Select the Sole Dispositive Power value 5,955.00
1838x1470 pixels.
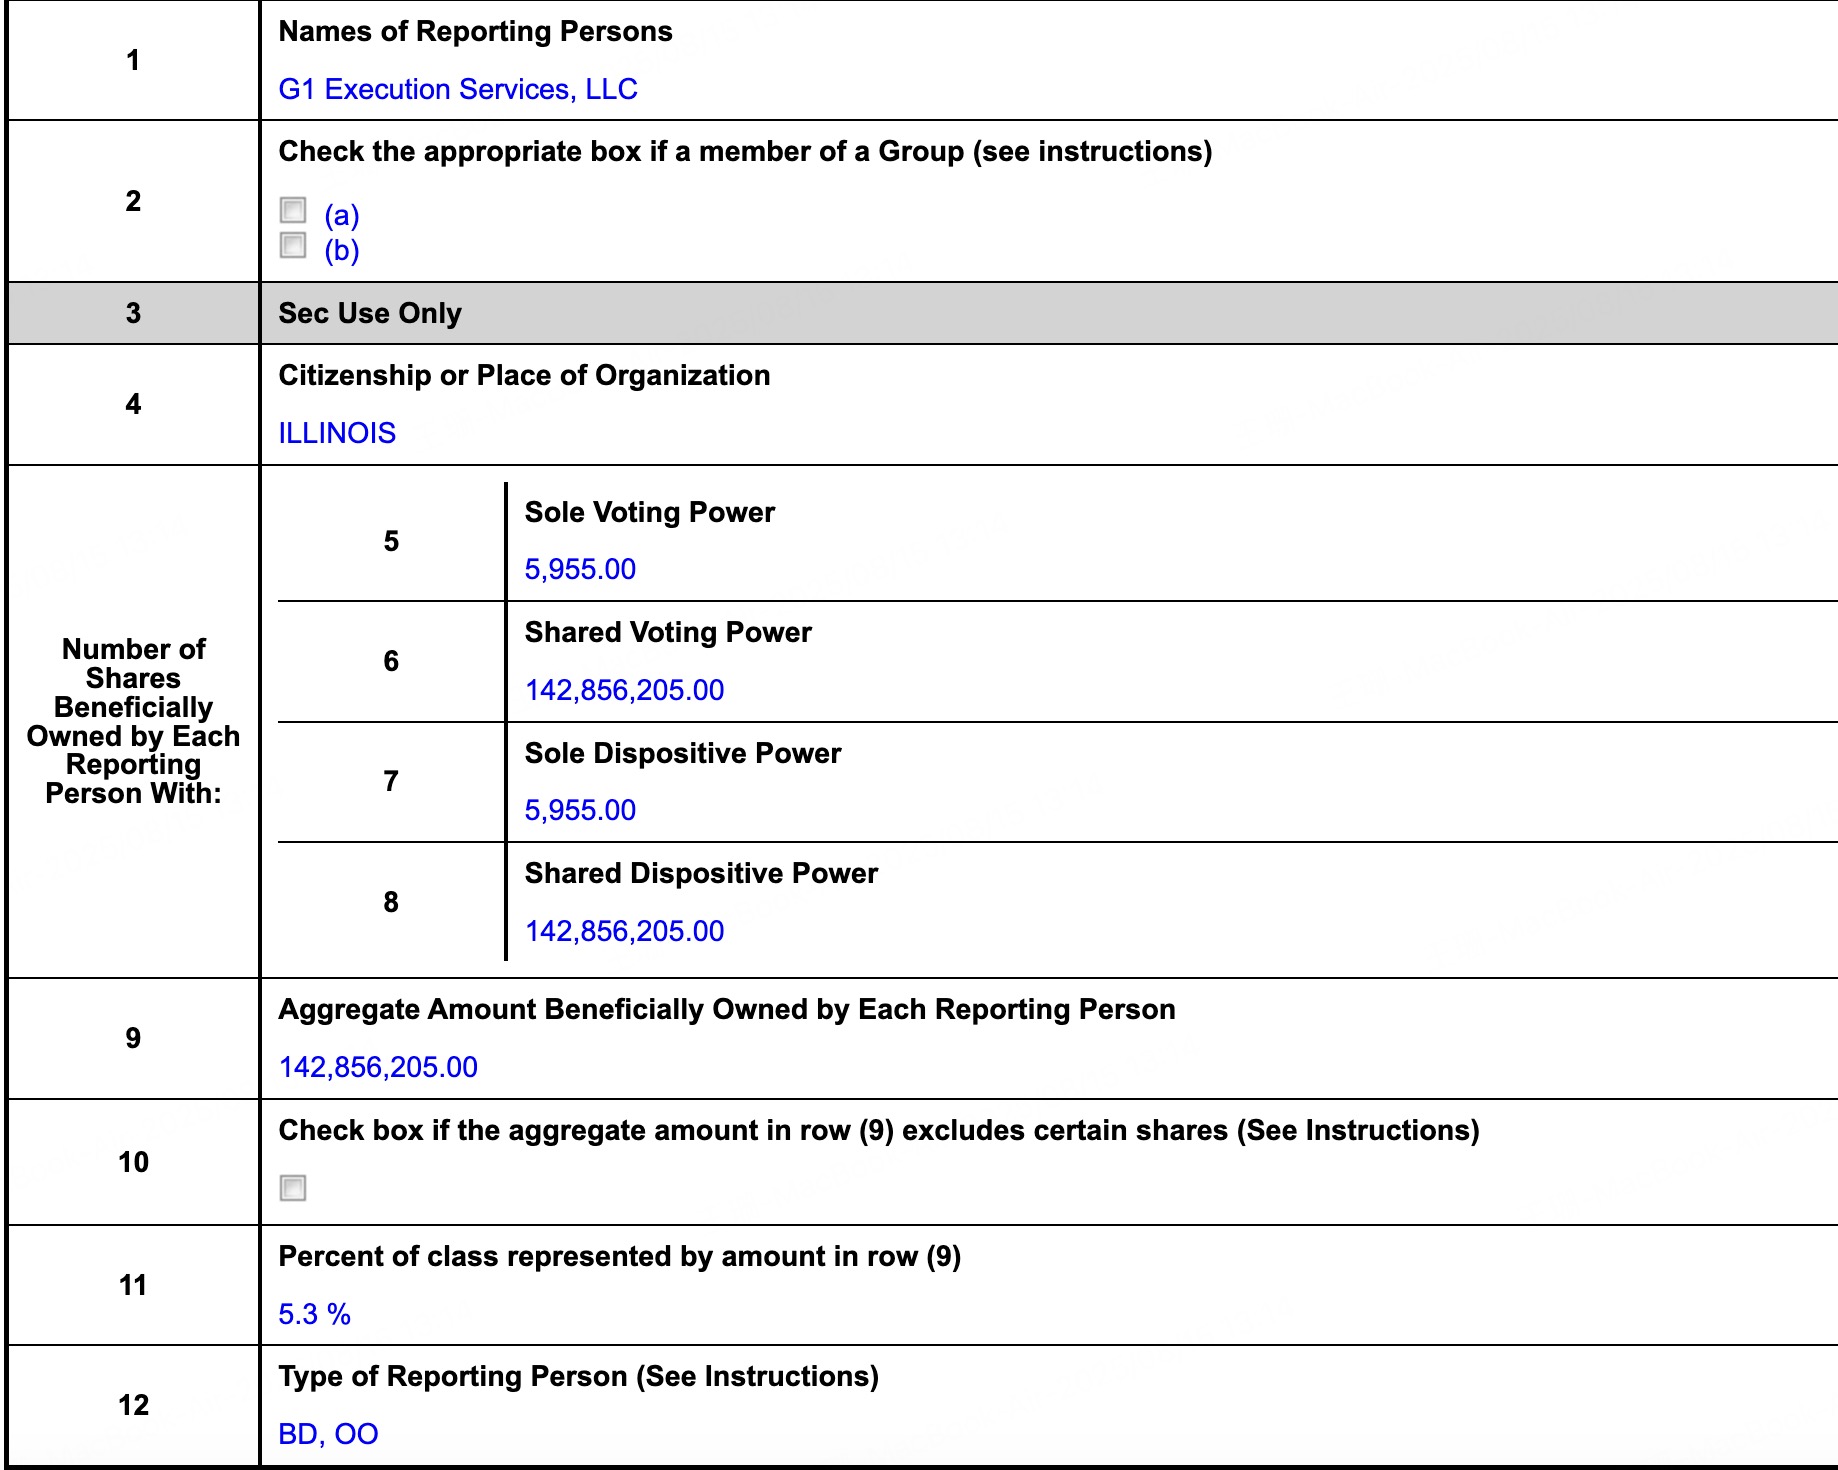(x=580, y=810)
